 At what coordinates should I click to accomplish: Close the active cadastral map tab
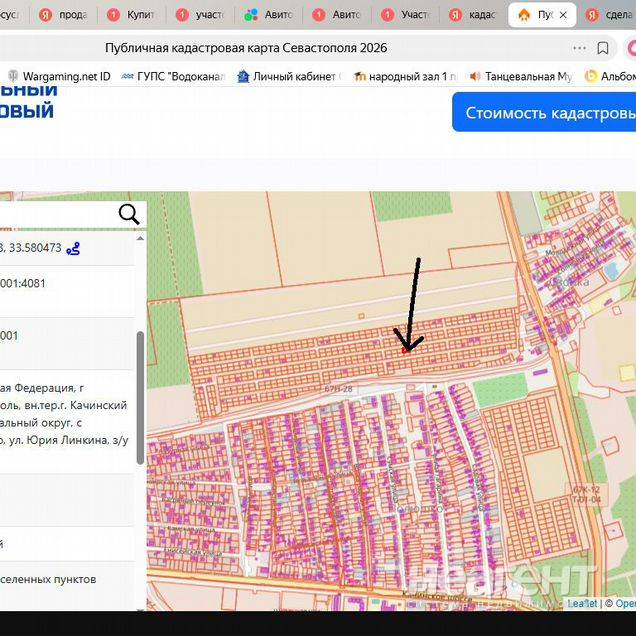click(x=563, y=15)
